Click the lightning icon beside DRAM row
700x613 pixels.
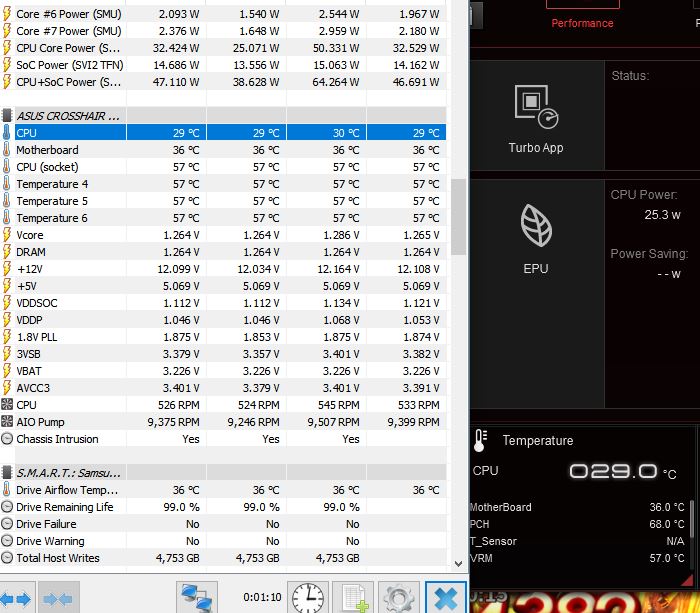(x=7, y=252)
